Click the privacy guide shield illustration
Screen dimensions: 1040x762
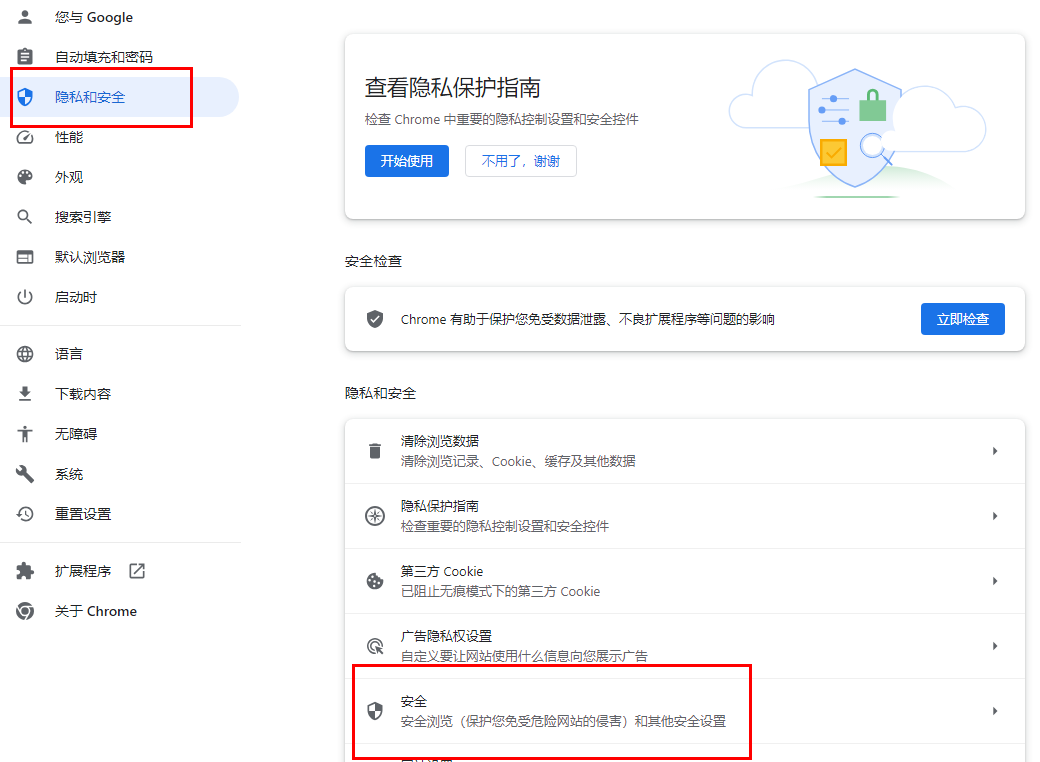(856, 128)
